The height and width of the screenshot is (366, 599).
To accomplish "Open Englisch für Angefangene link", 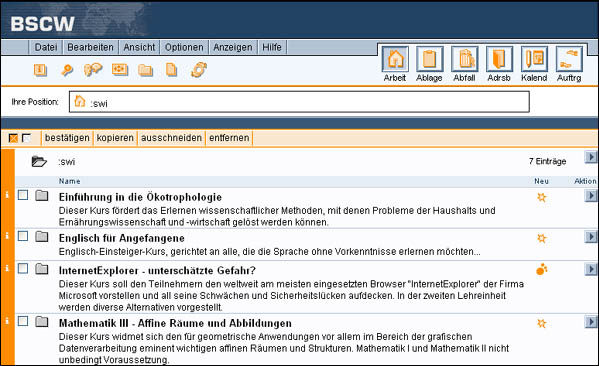I will click(x=121, y=238).
